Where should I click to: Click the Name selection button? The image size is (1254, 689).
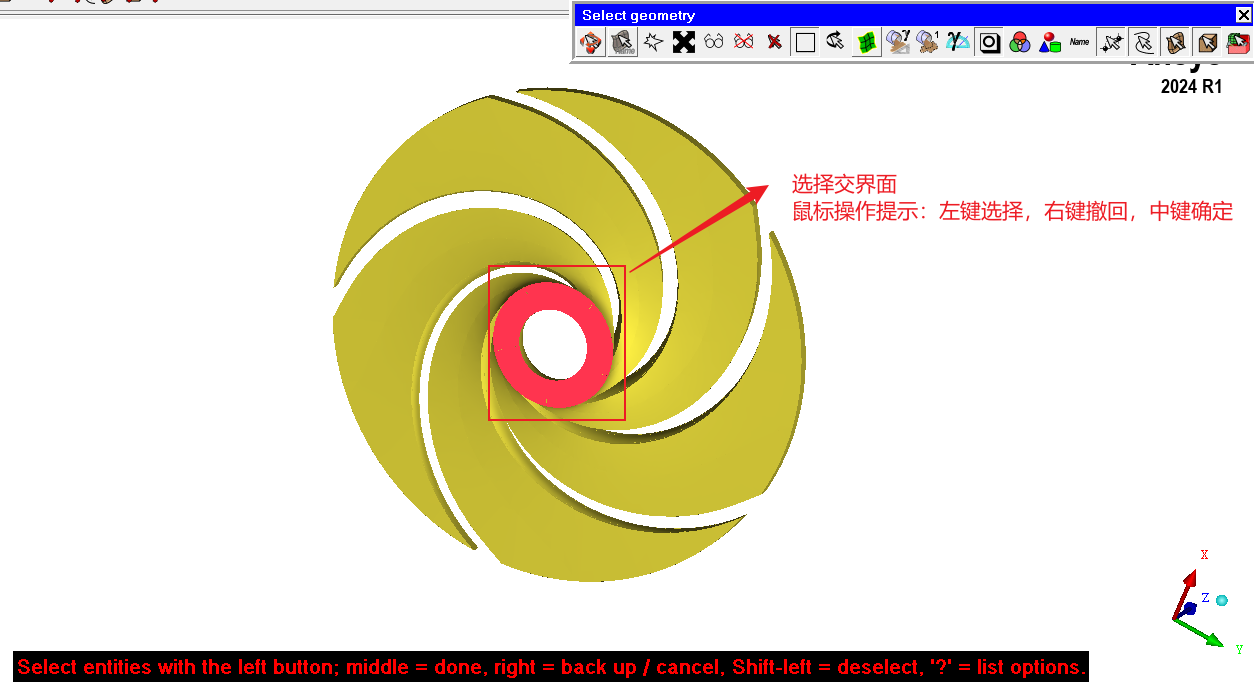(x=1079, y=42)
